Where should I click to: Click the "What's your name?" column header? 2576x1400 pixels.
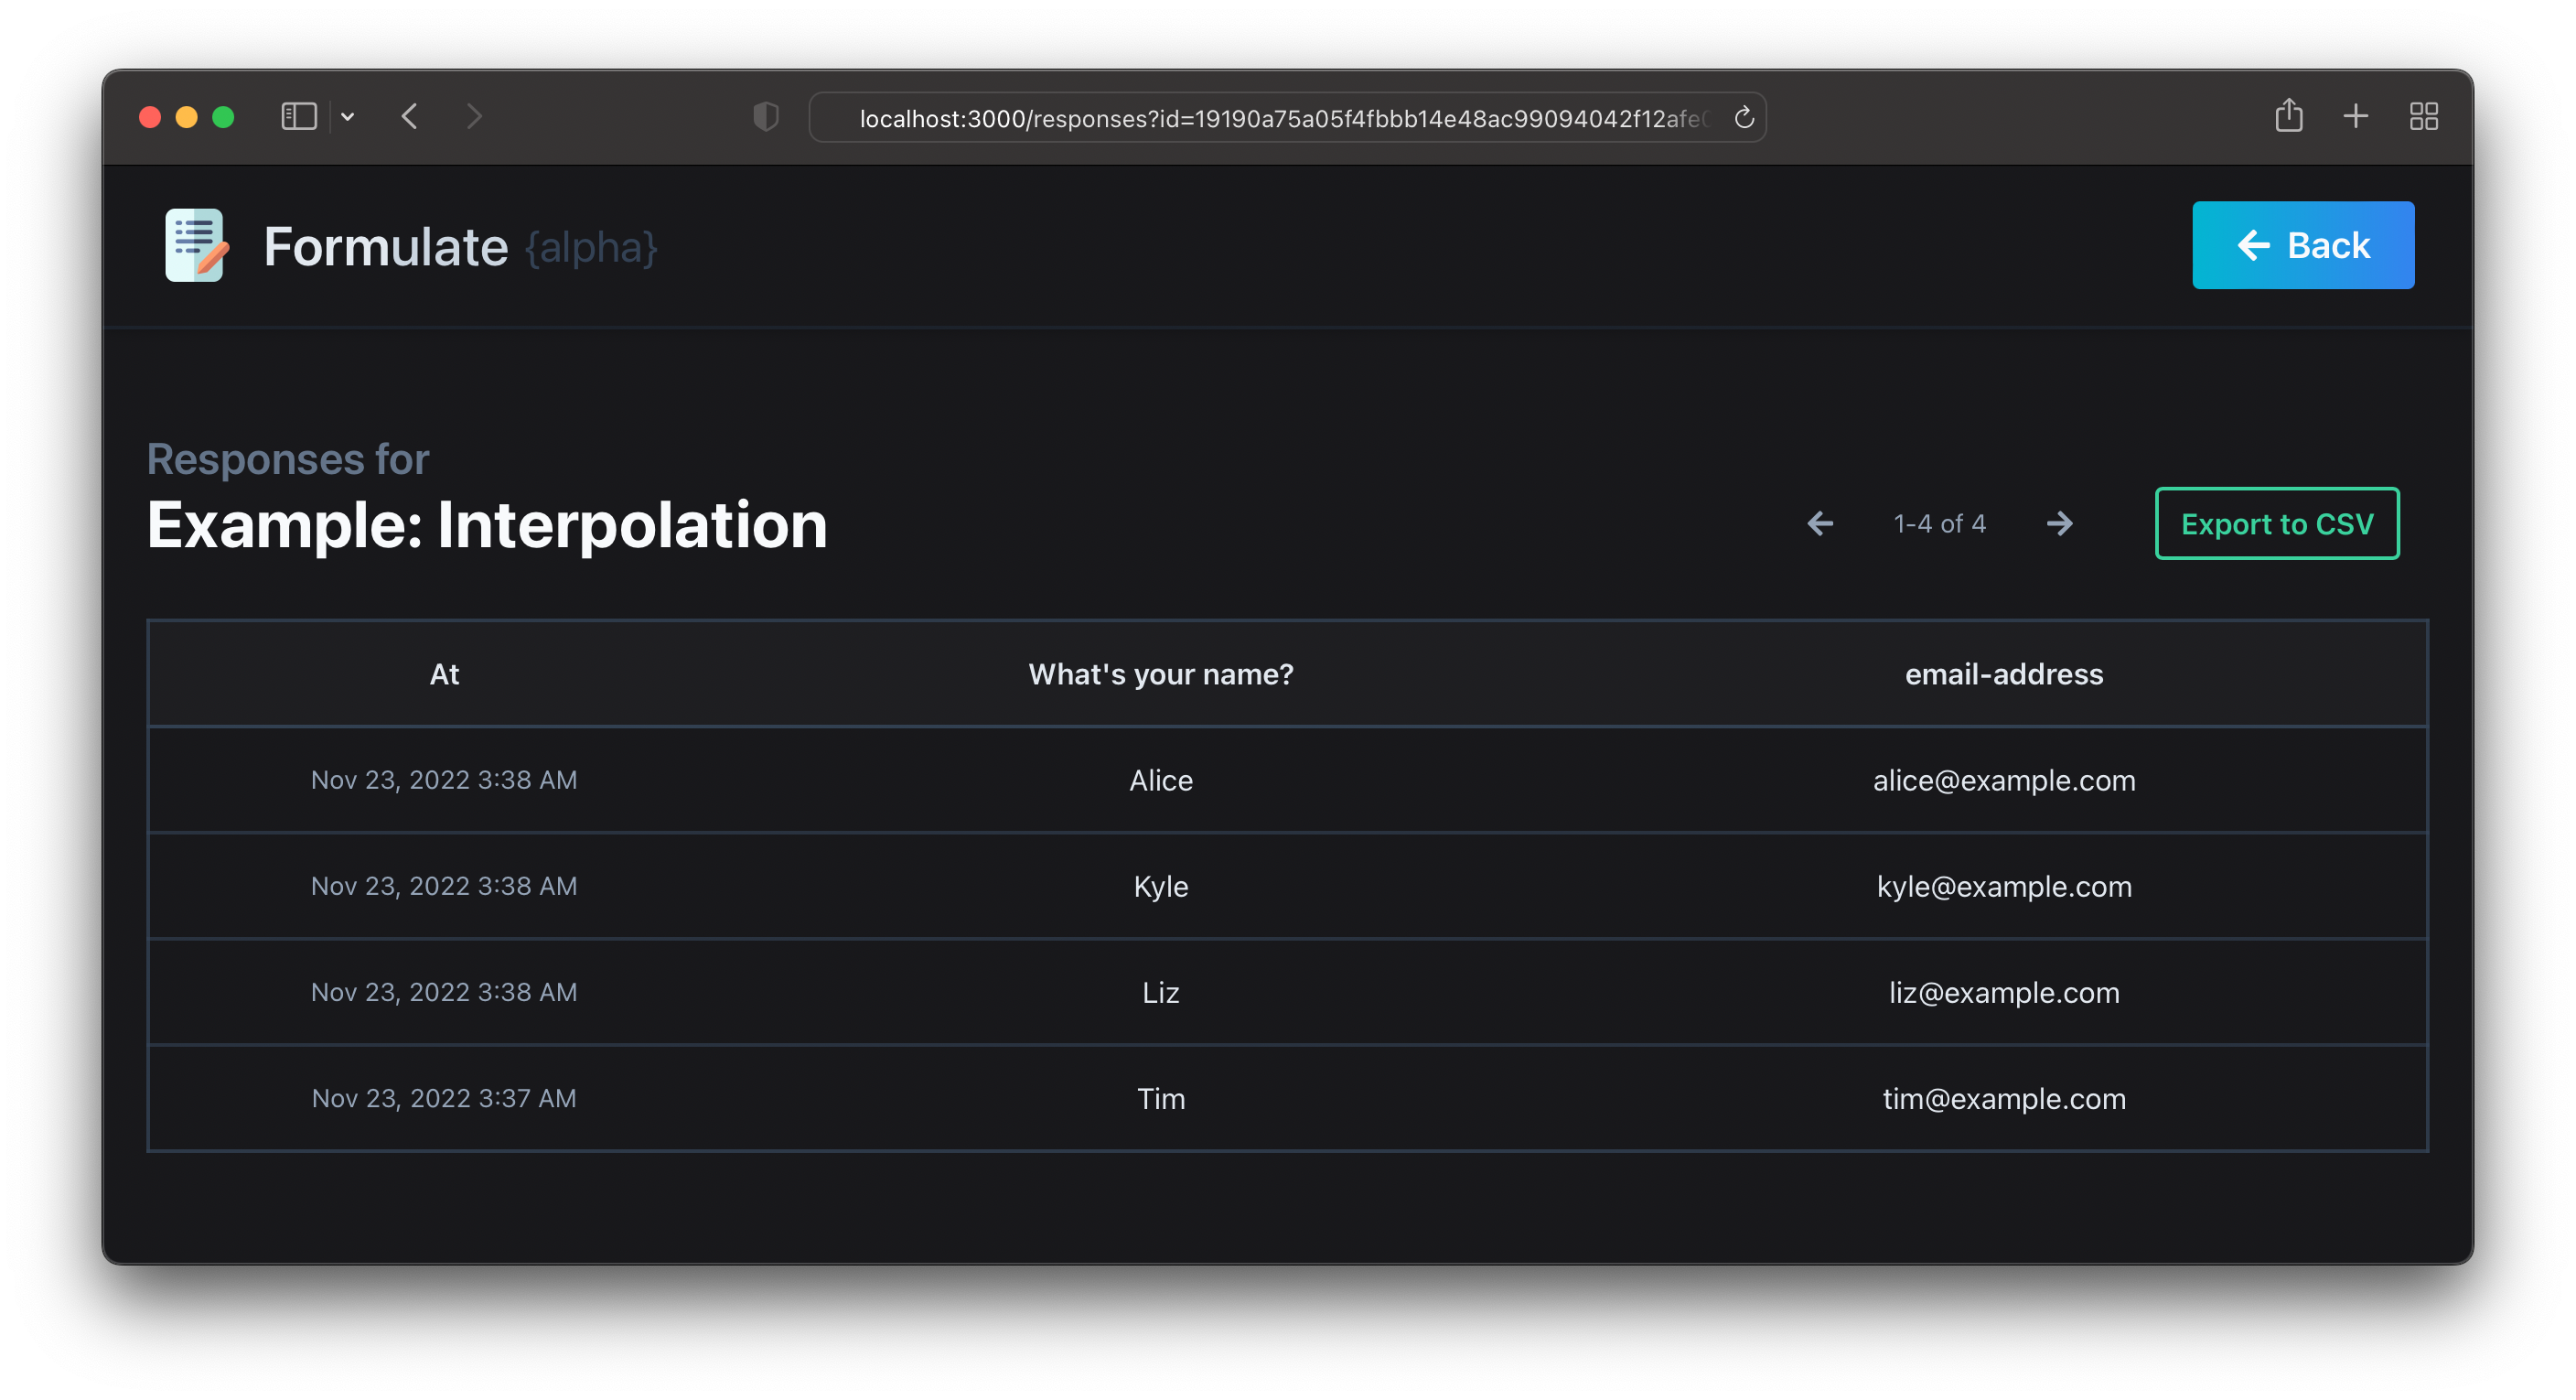(x=1160, y=674)
